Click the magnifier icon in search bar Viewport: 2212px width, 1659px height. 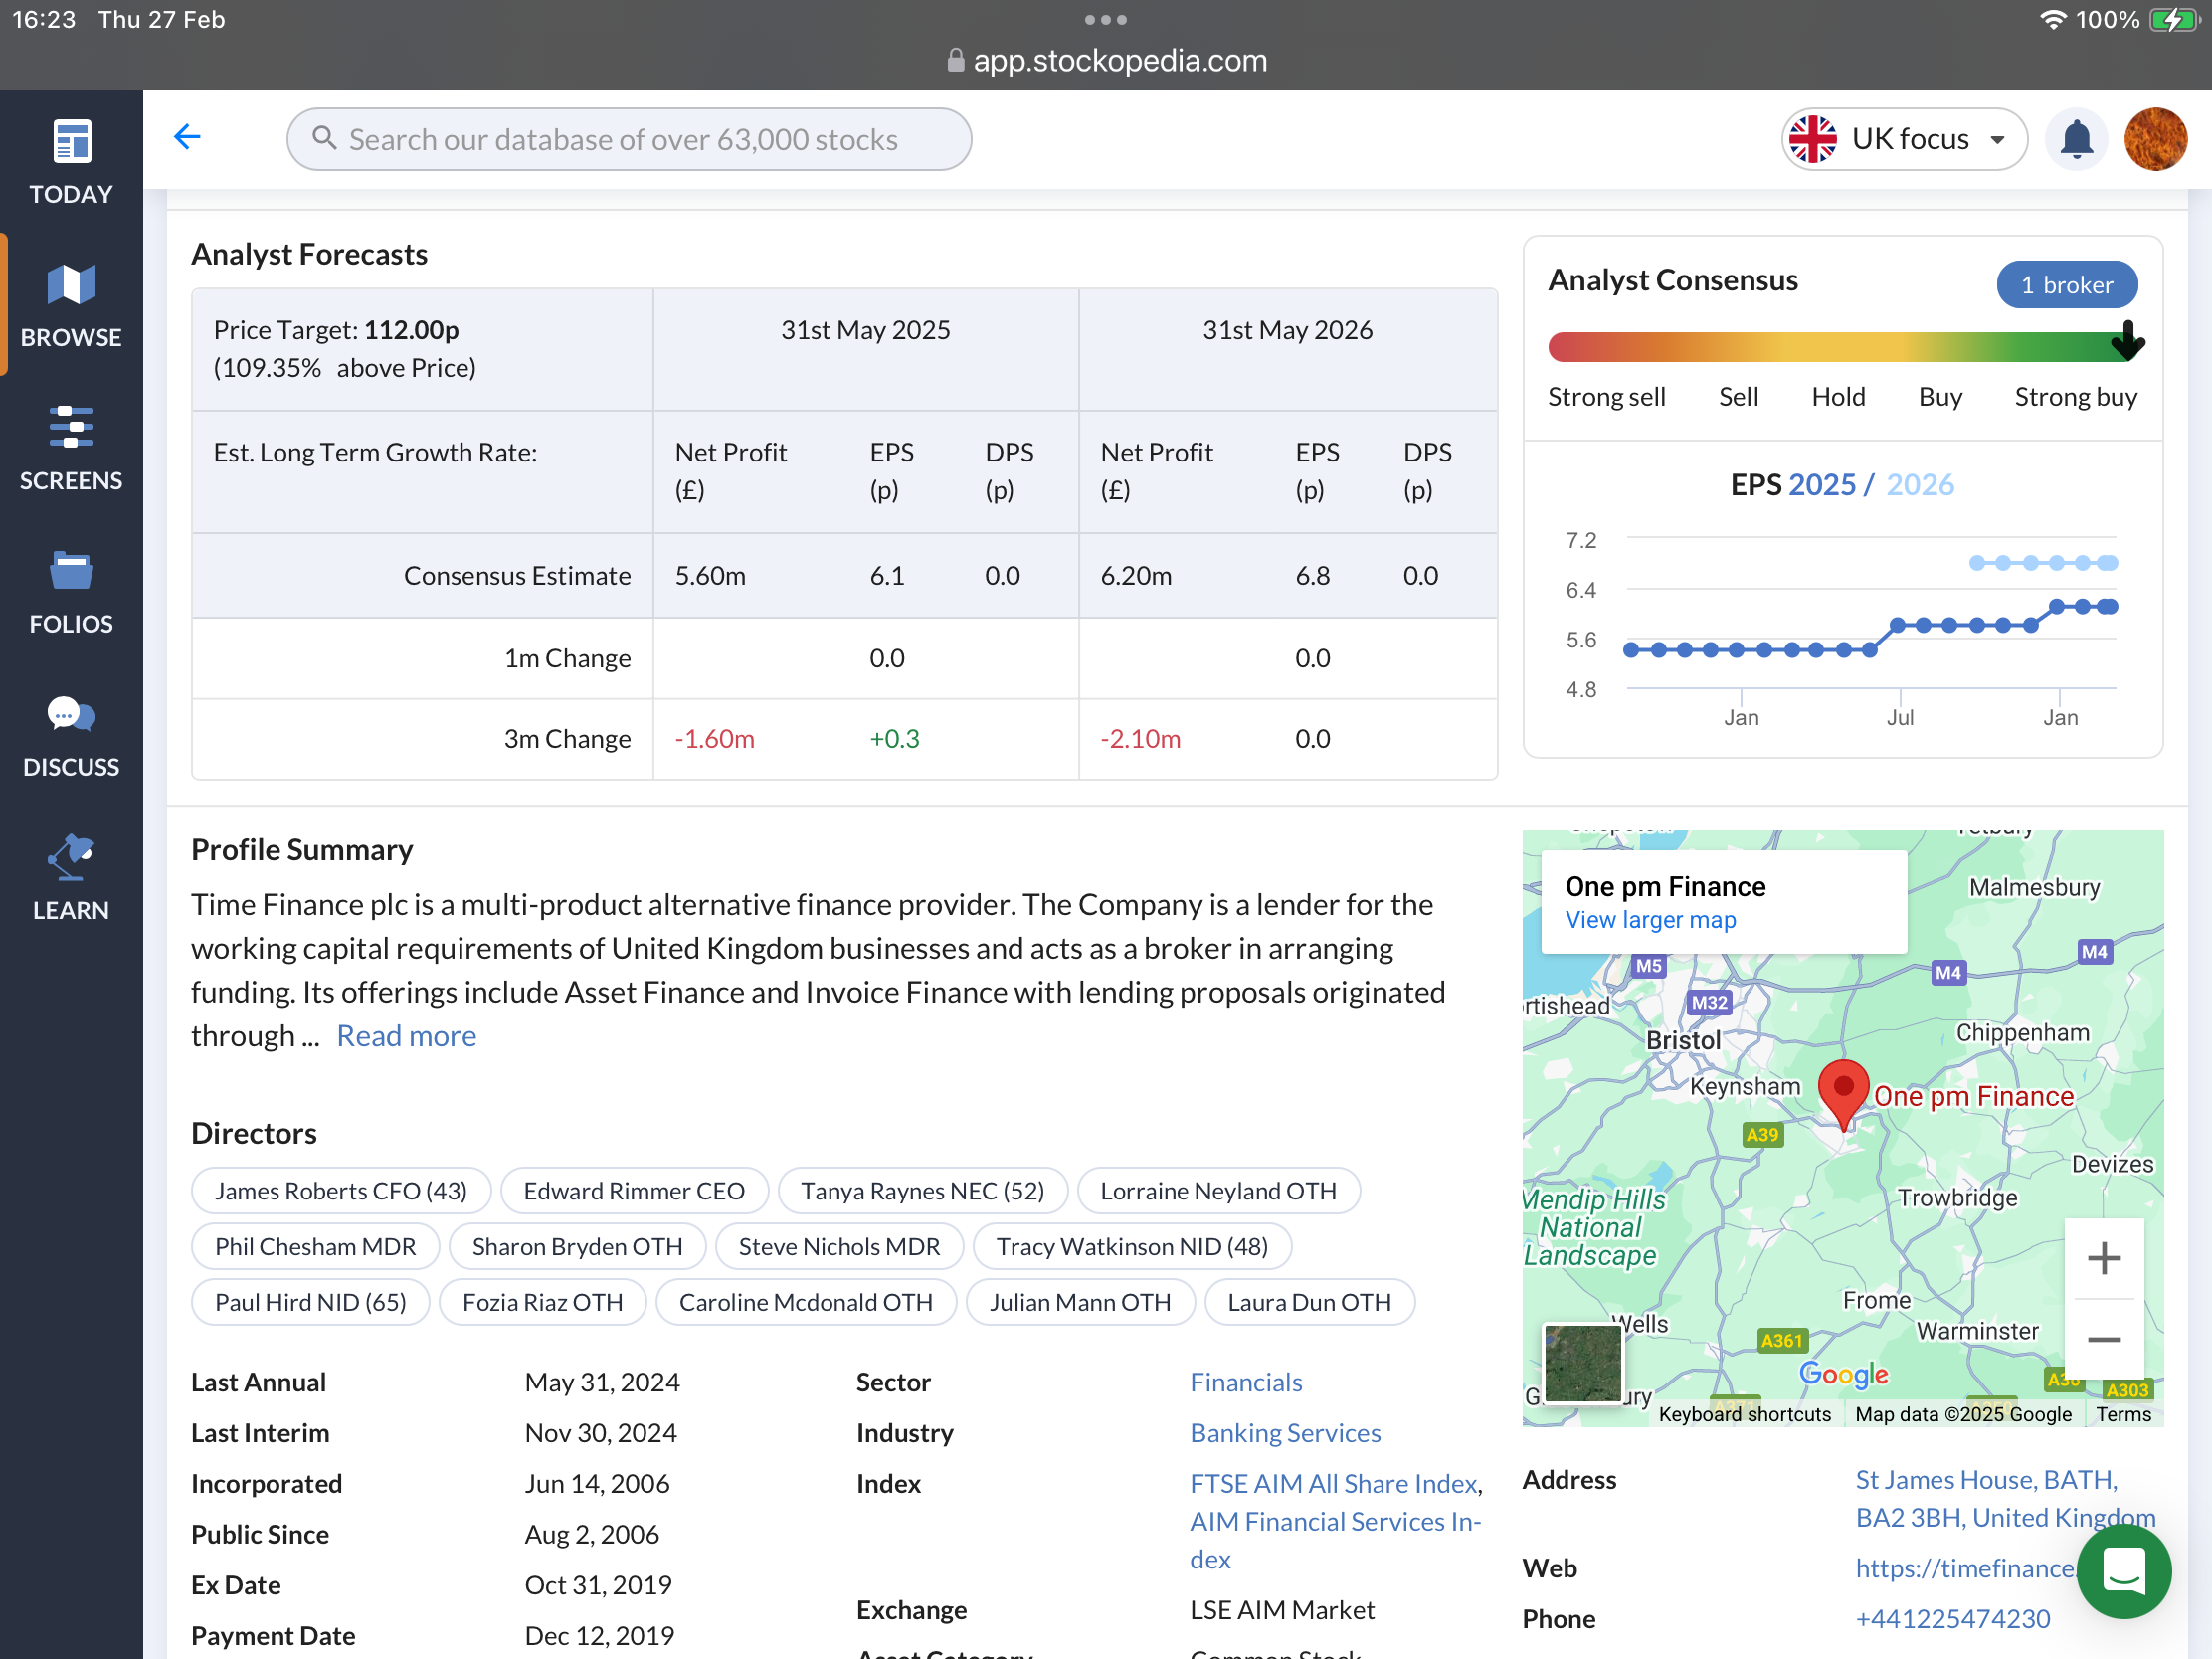point(324,138)
